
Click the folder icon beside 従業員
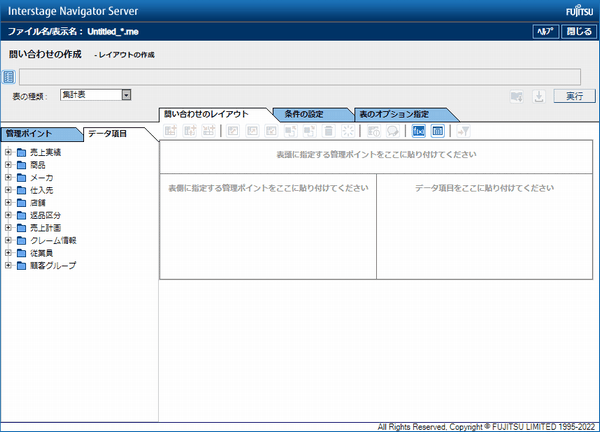point(21,253)
